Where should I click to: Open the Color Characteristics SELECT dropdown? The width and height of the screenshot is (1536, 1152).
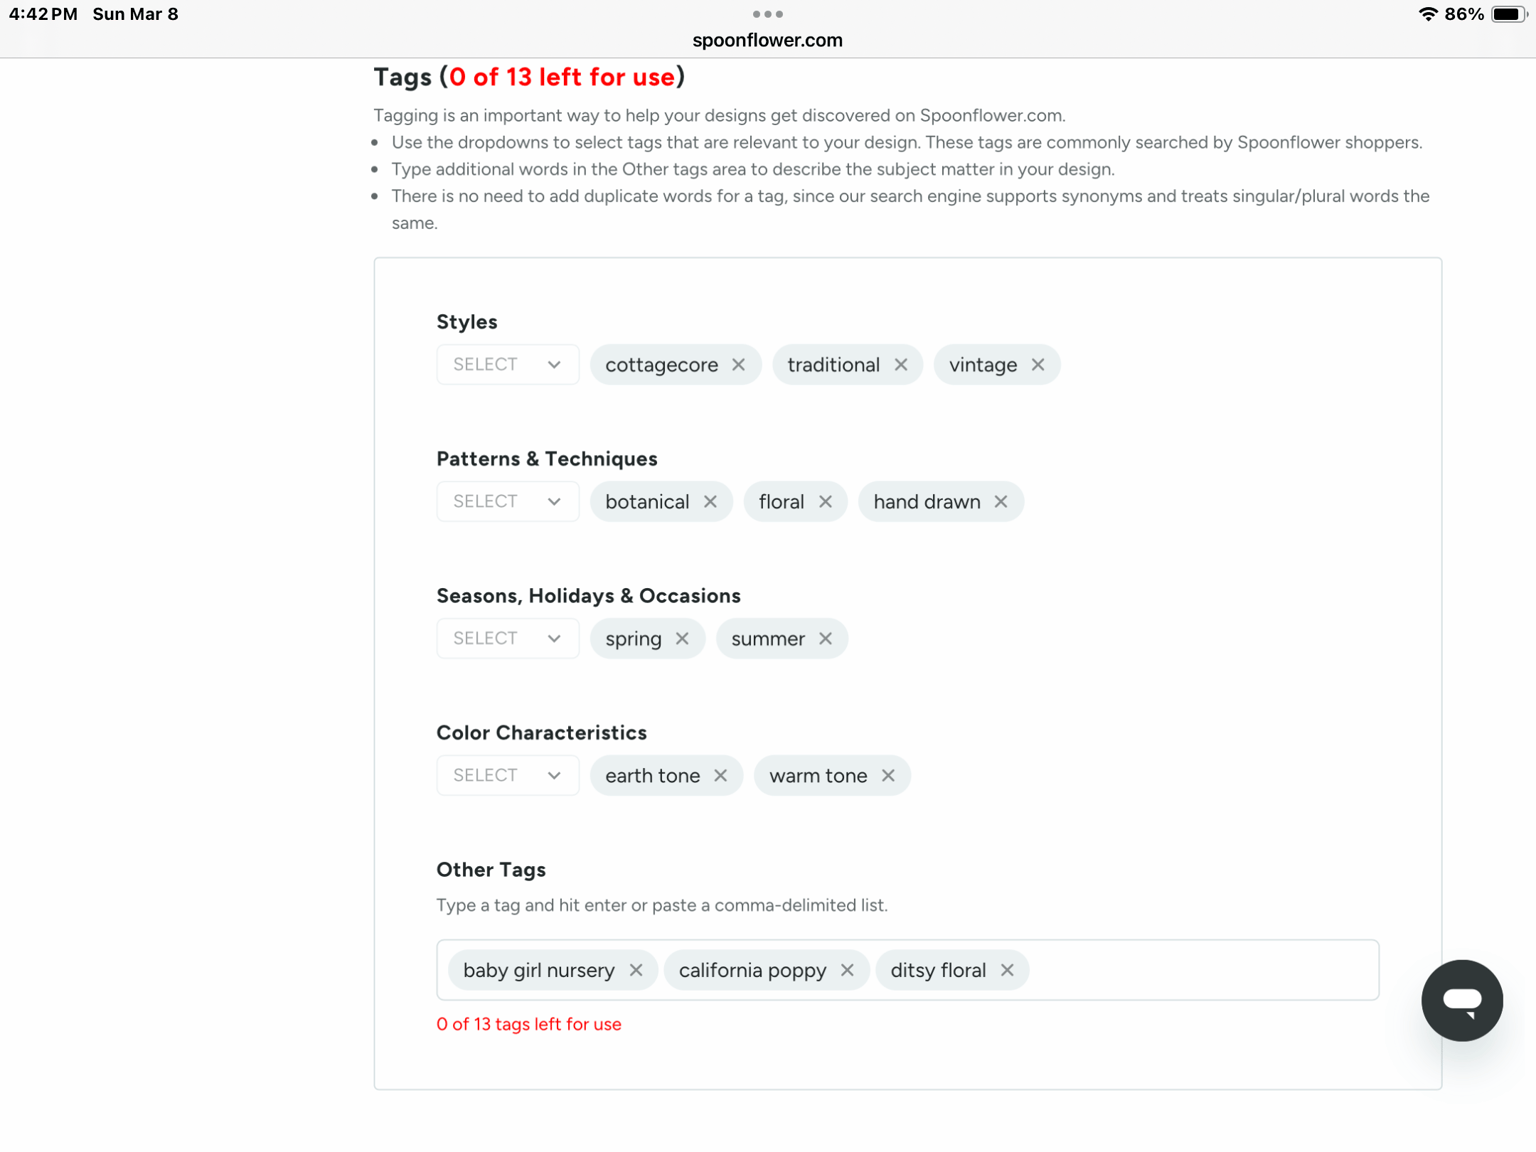coord(508,776)
